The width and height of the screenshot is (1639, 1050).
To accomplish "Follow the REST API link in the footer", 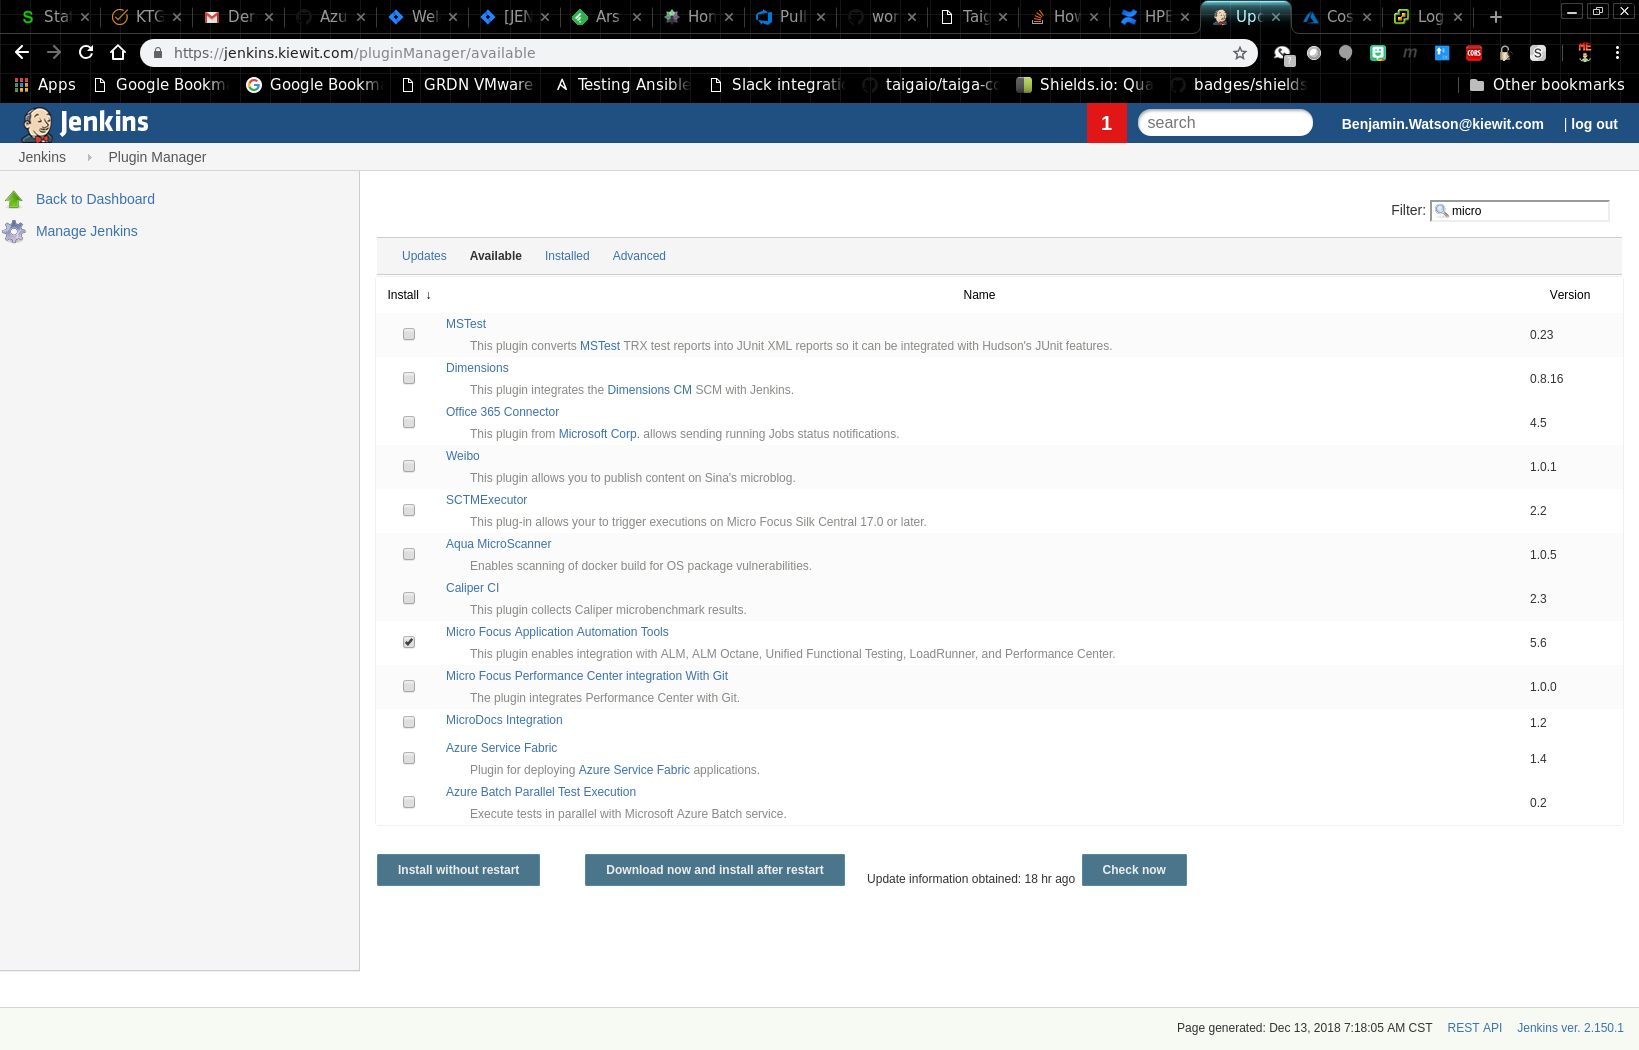I will 1474,1027.
